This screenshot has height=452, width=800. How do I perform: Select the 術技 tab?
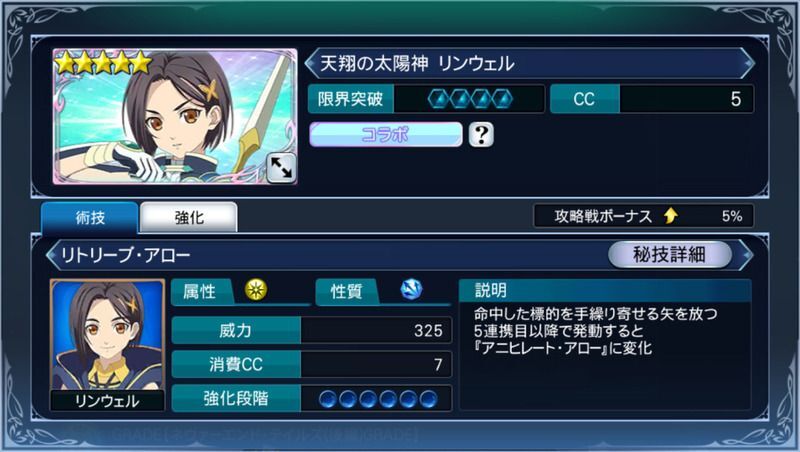coord(90,218)
